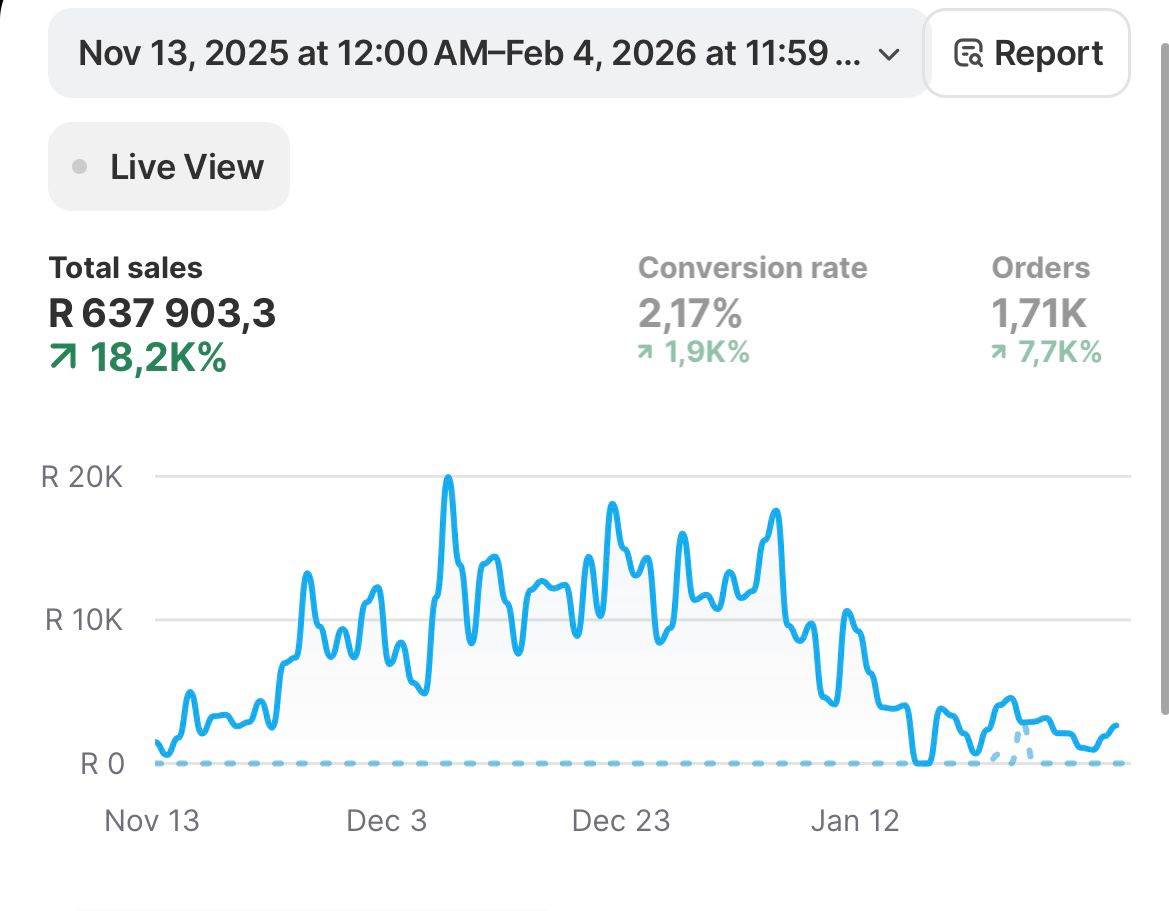The width and height of the screenshot is (1169, 911).
Task: Click the up arrow beside 7,7K%
Action: point(999,352)
